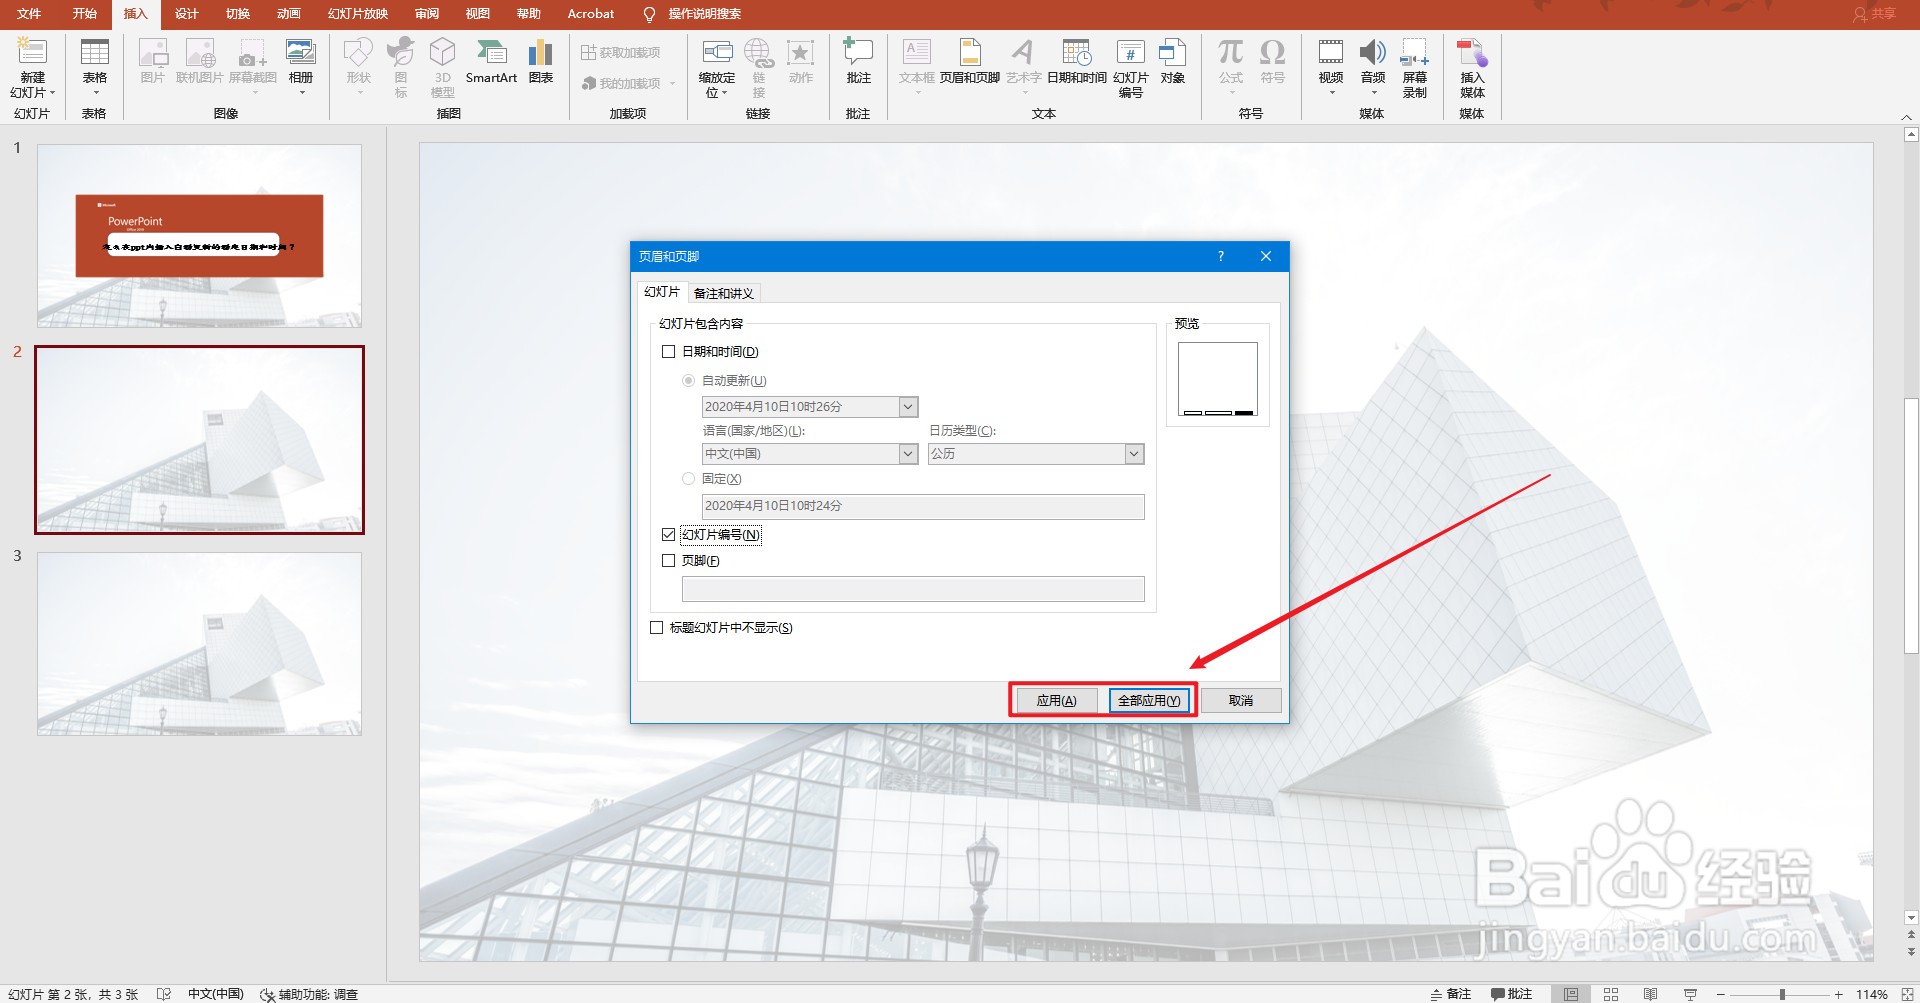The width and height of the screenshot is (1920, 1003).
Task: Check Don't show on title slide
Action: [657, 628]
